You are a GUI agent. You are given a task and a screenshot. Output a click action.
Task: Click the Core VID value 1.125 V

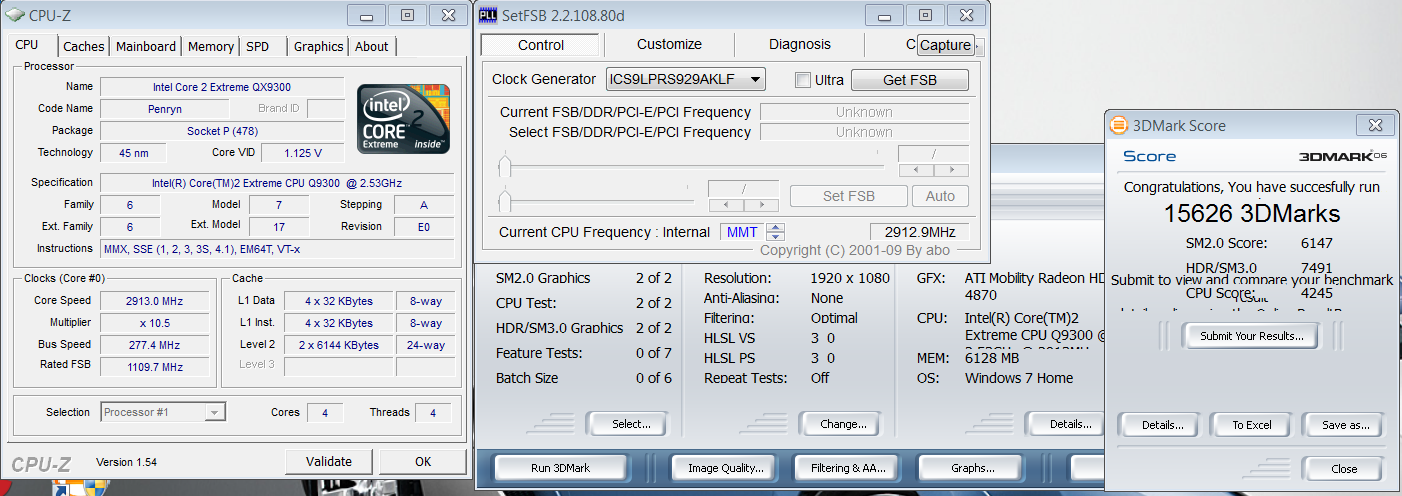tap(303, 153)
